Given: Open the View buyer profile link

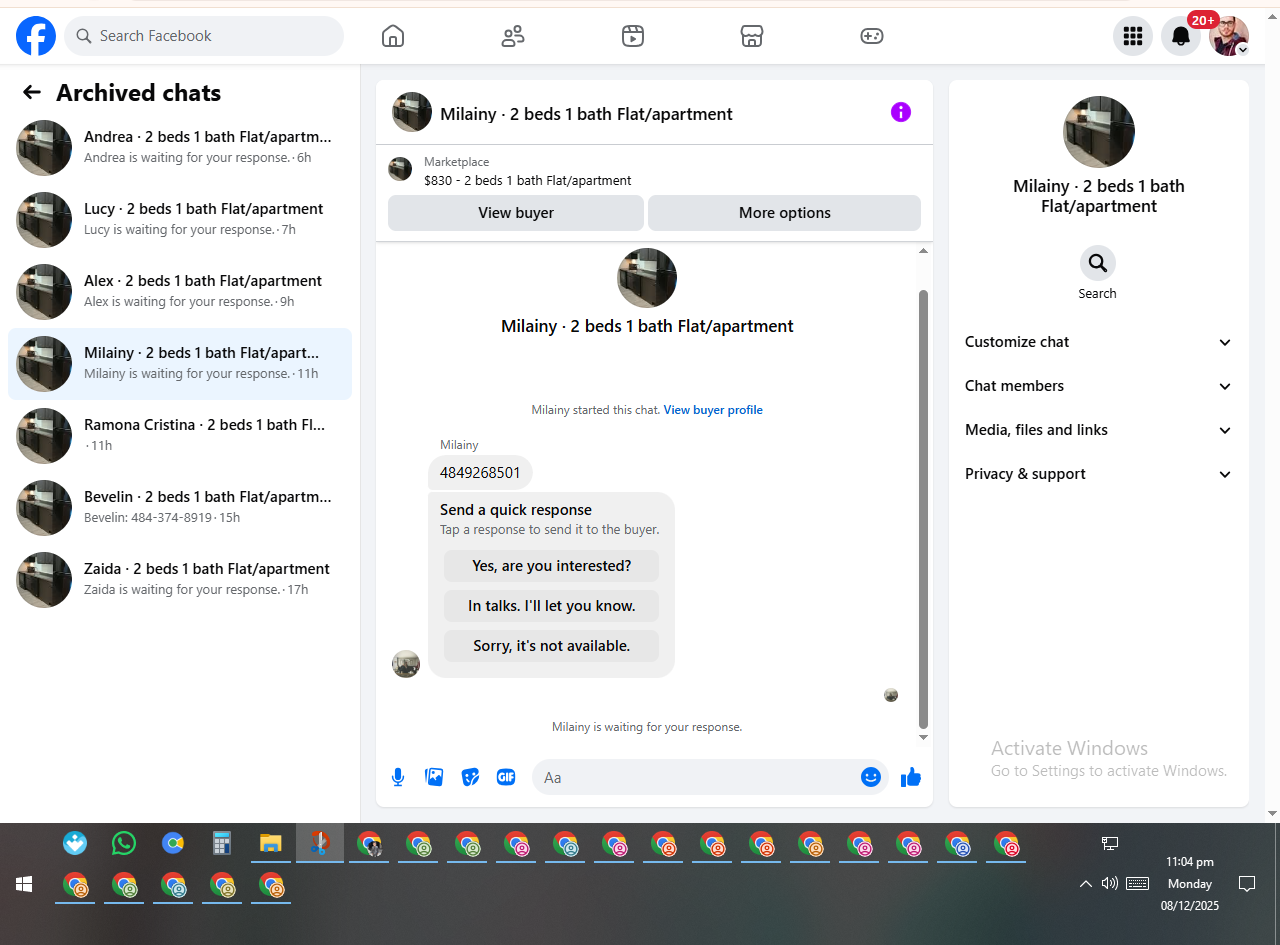Looking at the screenshot, I should [713, 410].
